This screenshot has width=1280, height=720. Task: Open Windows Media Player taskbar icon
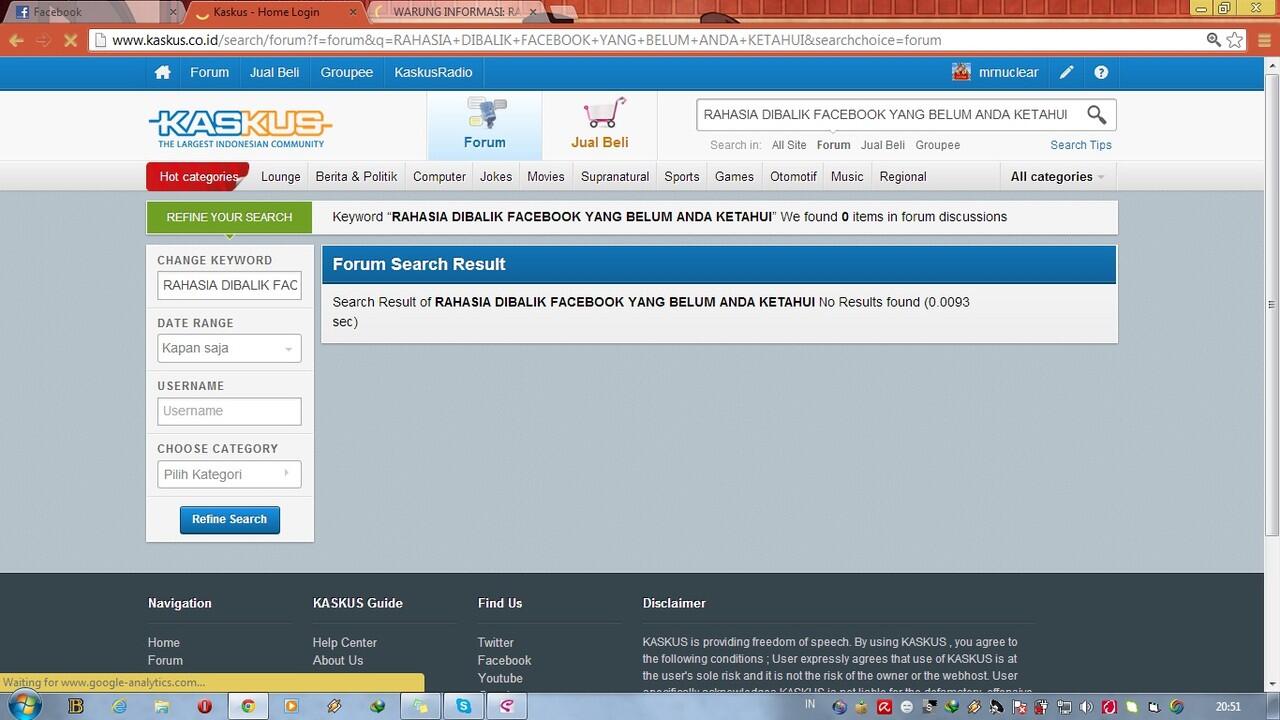(x=291, y=706)
